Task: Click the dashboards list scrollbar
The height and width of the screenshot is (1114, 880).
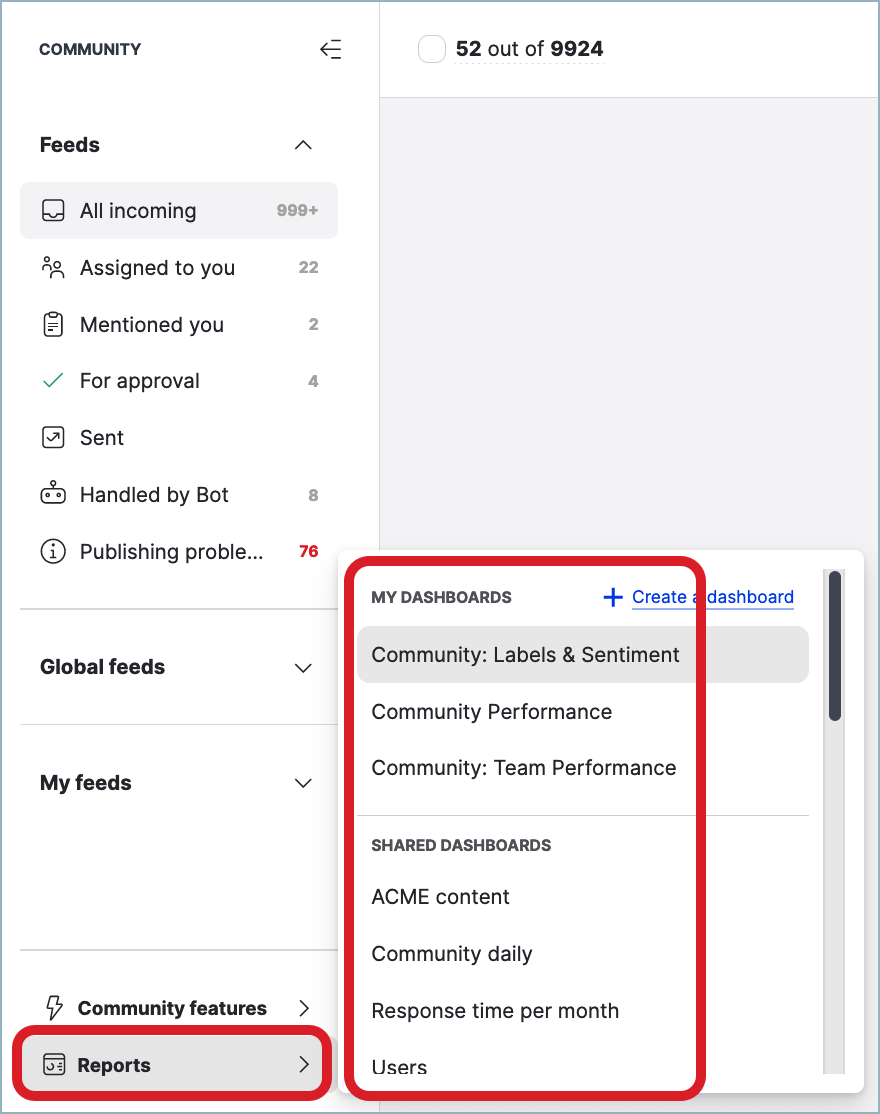Action: click(835, 645)
